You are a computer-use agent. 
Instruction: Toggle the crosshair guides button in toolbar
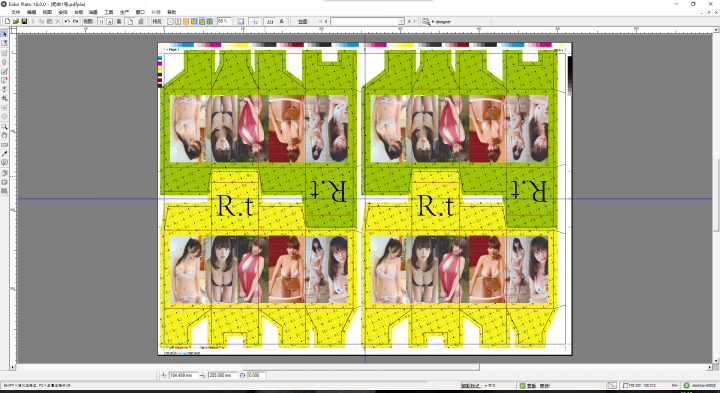(x=254, y=21)
